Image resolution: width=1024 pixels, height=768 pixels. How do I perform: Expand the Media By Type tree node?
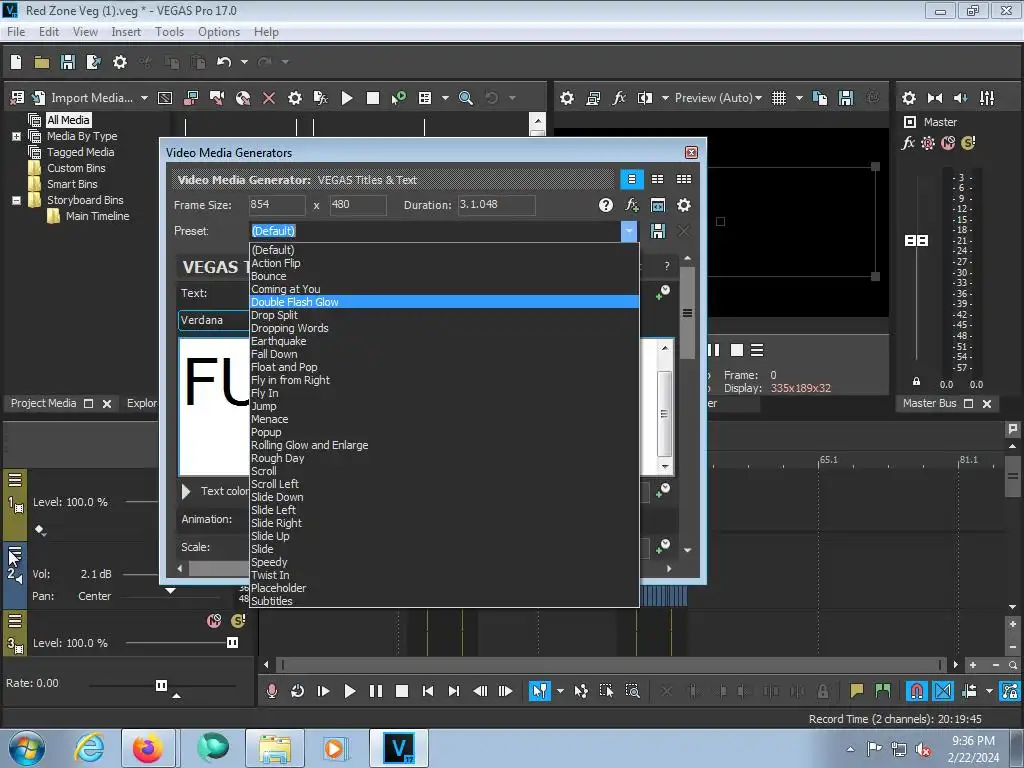(16, 136)
